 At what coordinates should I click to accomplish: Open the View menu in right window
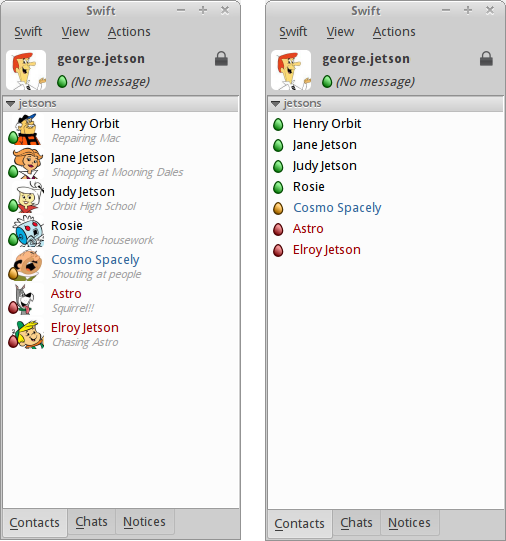point(340,32)
